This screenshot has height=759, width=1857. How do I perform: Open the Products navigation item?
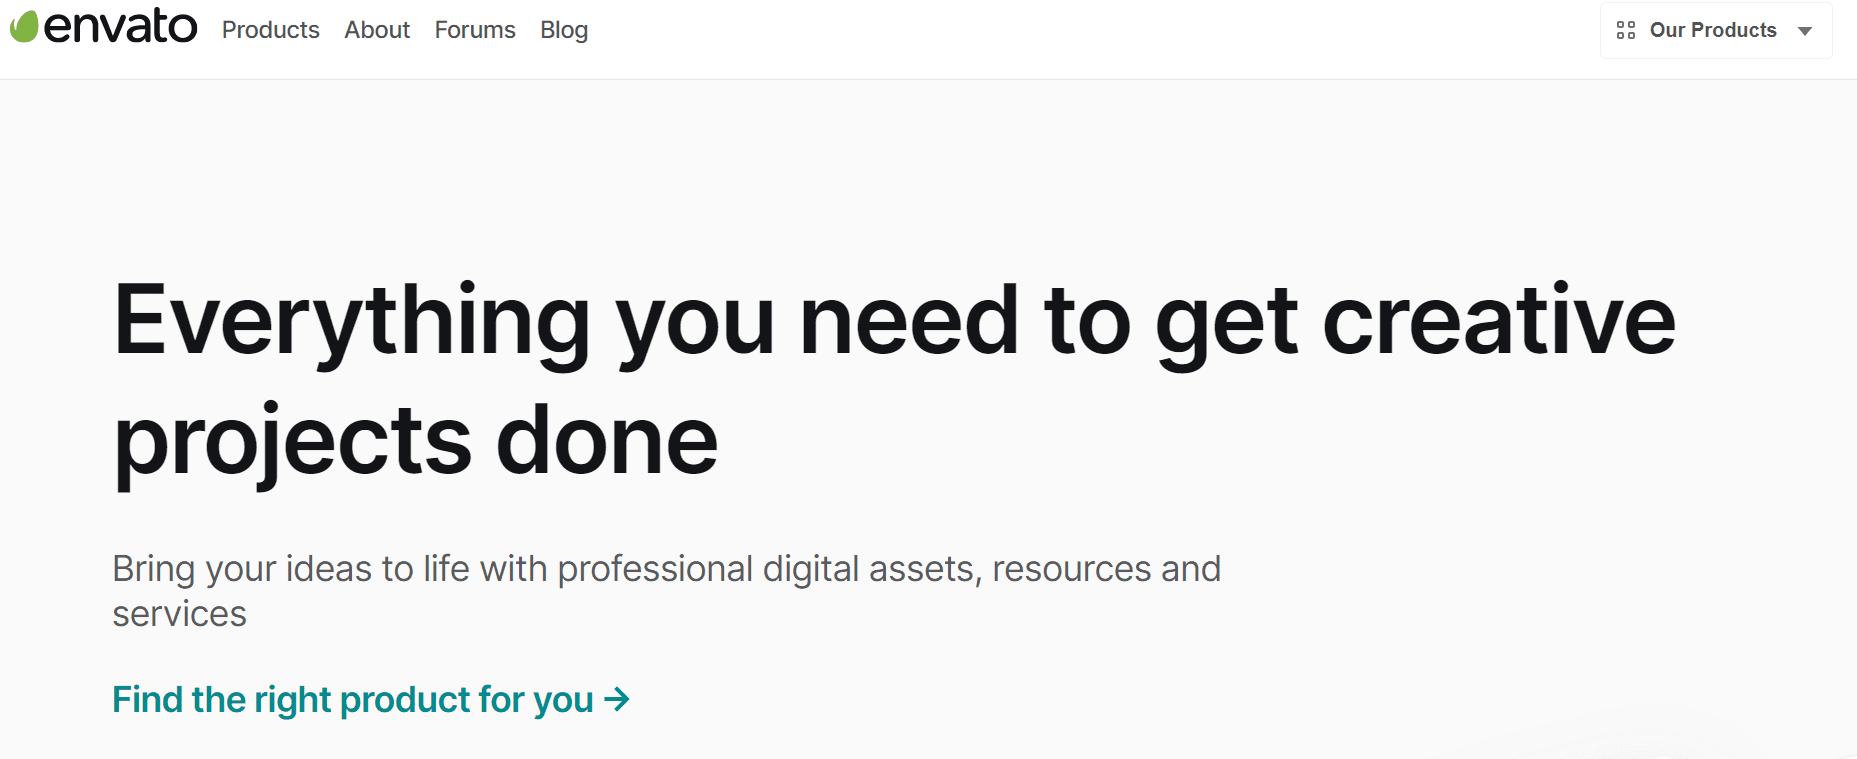coord(271,30)
